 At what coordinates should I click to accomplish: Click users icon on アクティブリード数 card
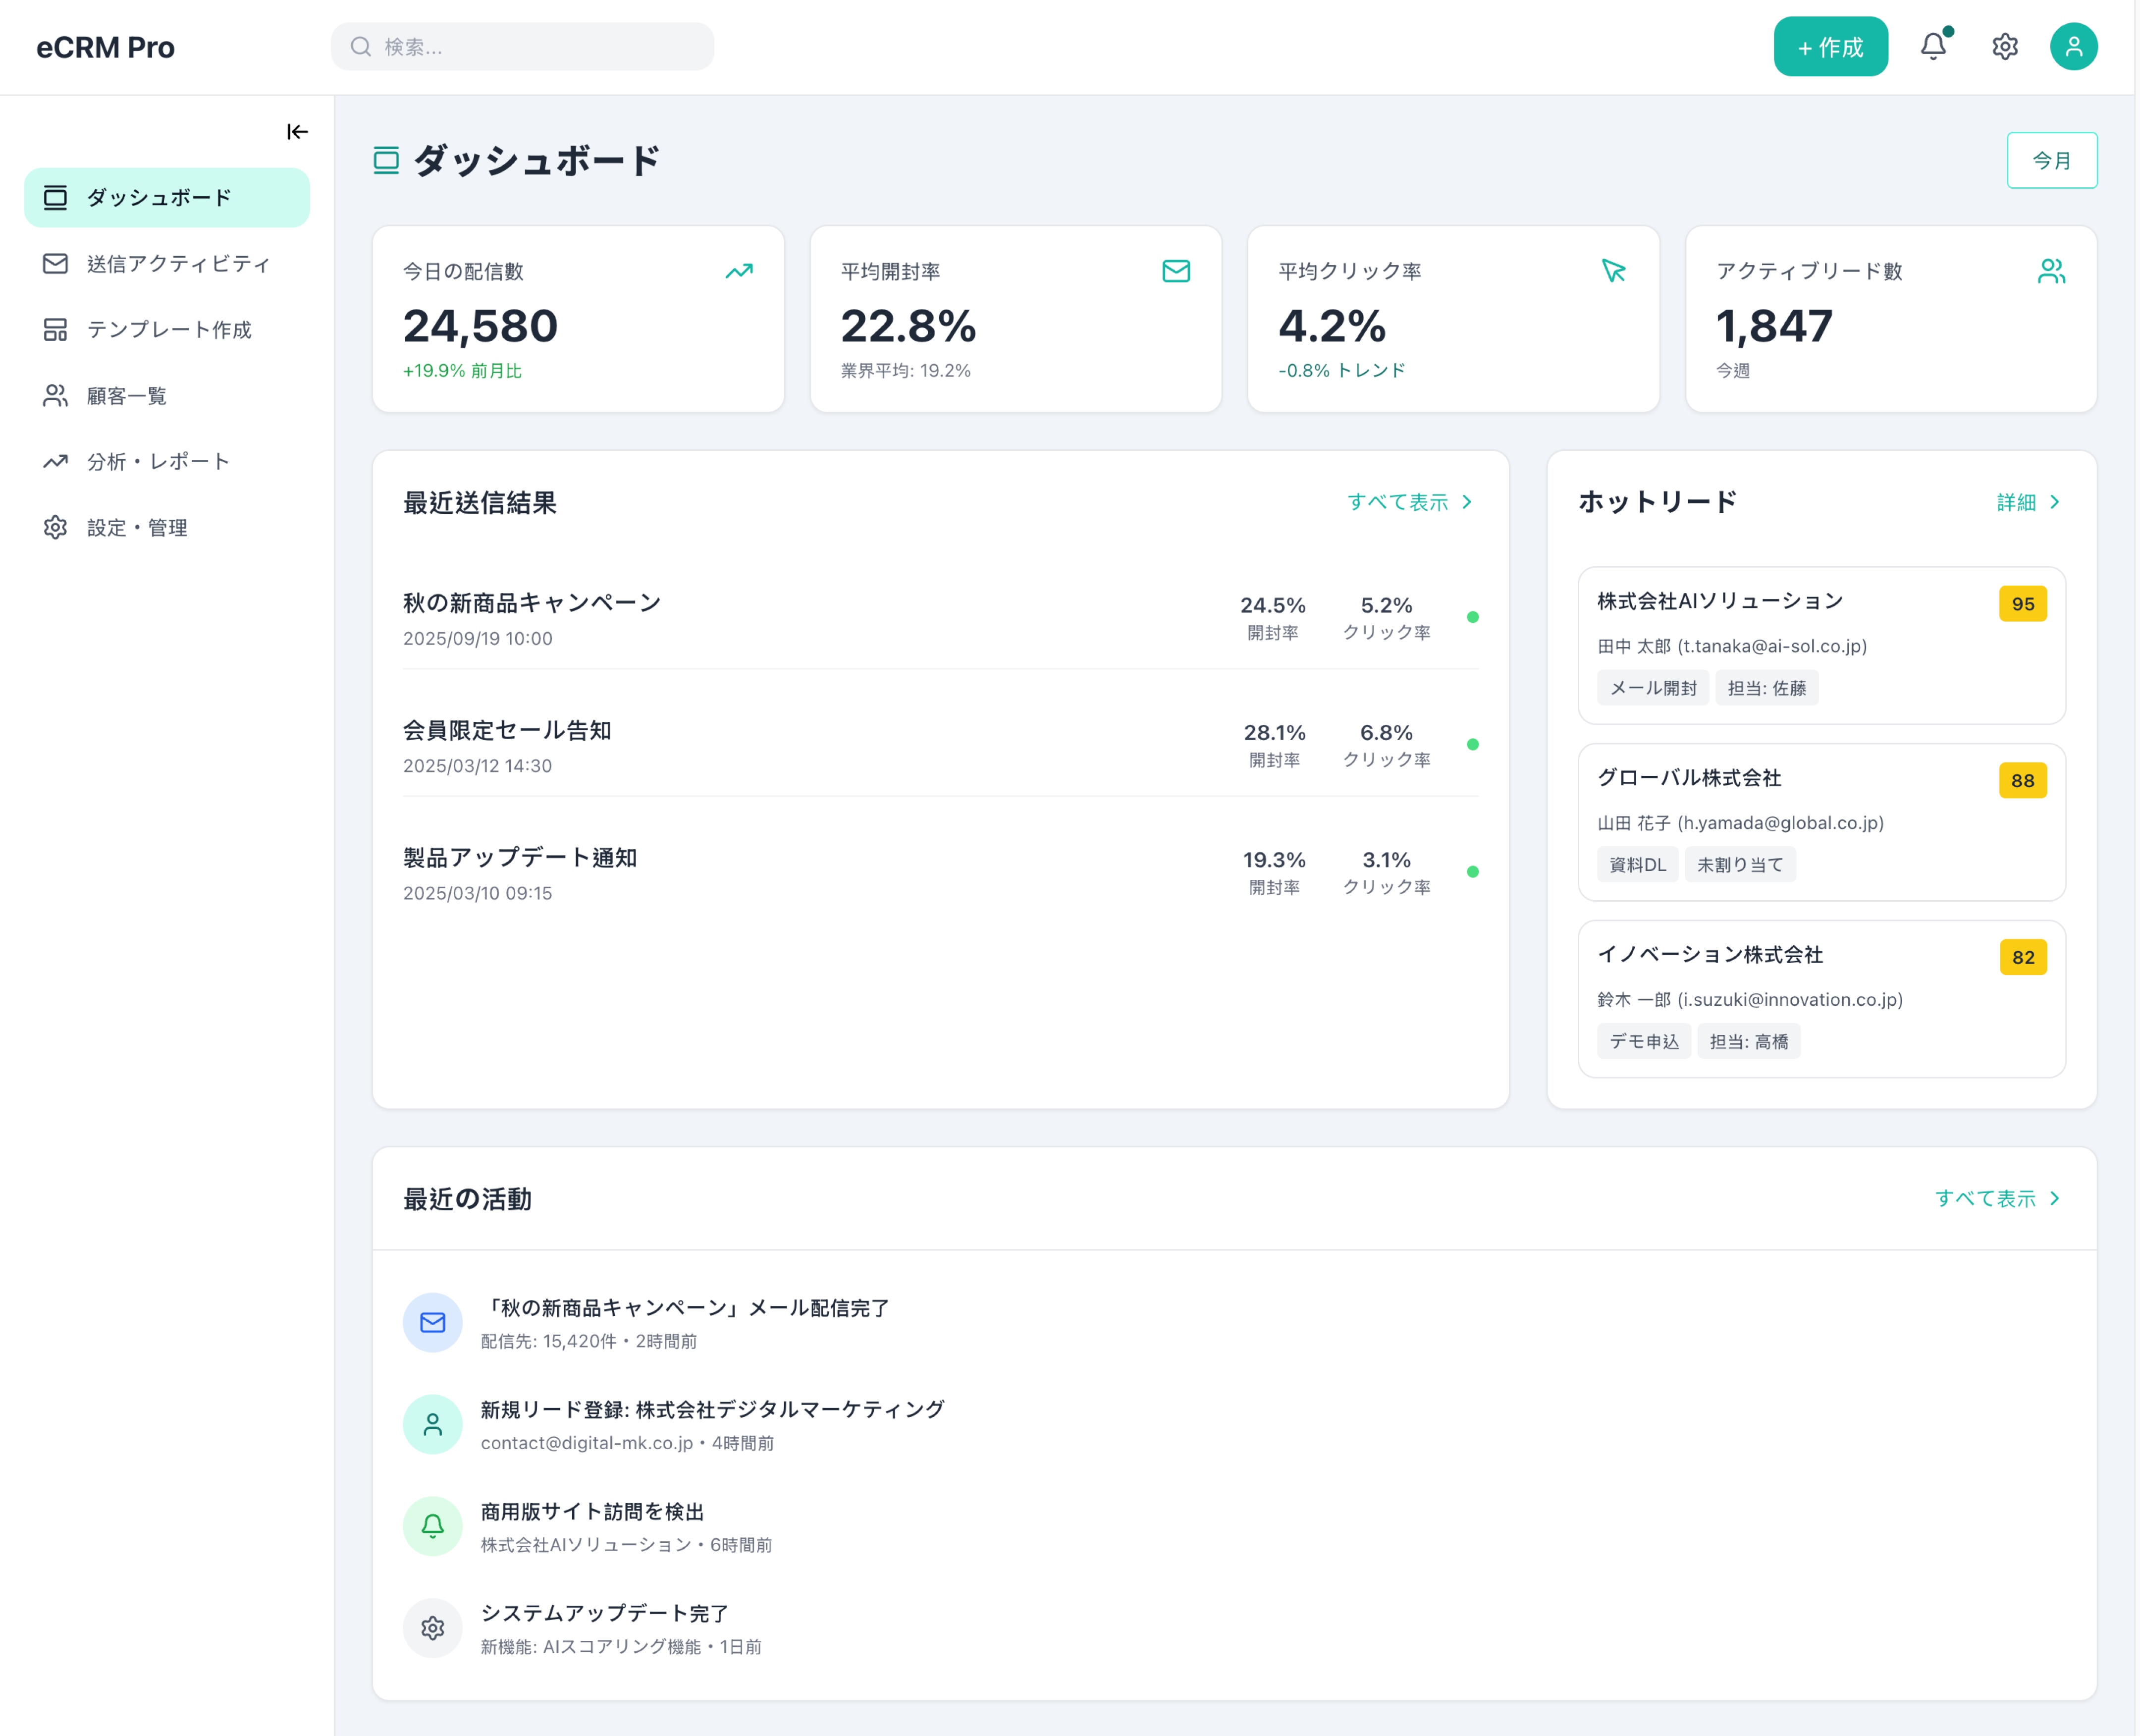tap(2051, 271)
